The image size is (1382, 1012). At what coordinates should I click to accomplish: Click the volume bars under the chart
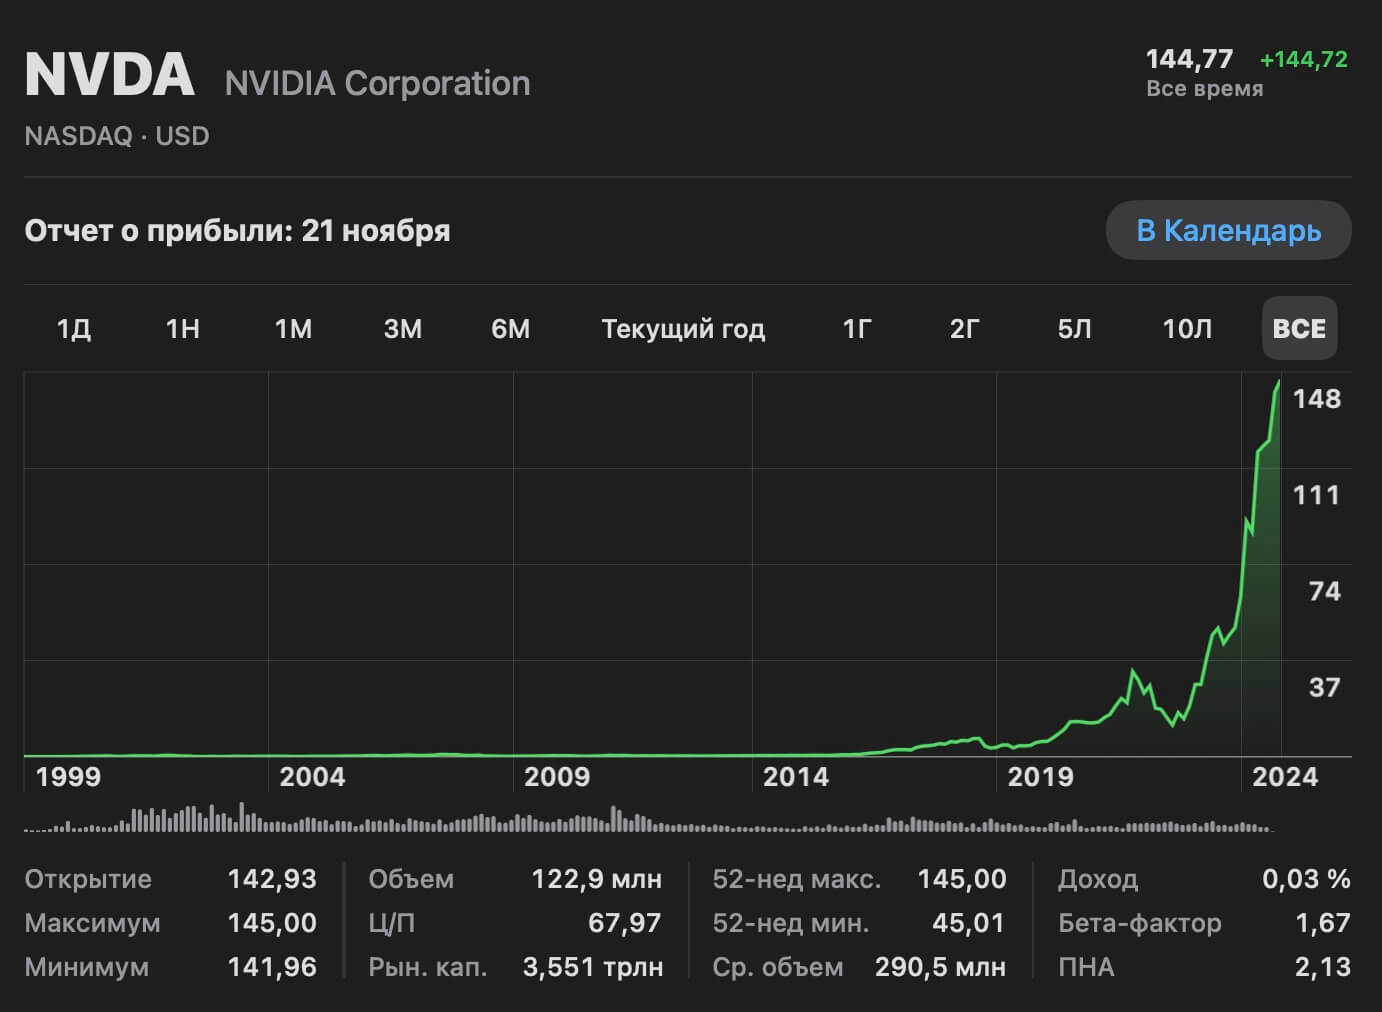pos(648,818)
